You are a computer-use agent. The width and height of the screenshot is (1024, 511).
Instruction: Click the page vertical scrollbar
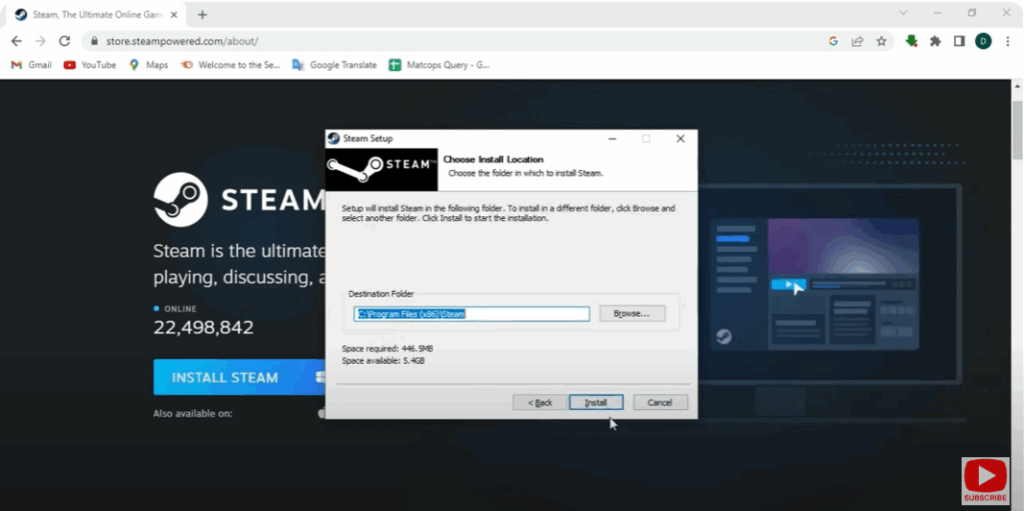click(1017, 131)
